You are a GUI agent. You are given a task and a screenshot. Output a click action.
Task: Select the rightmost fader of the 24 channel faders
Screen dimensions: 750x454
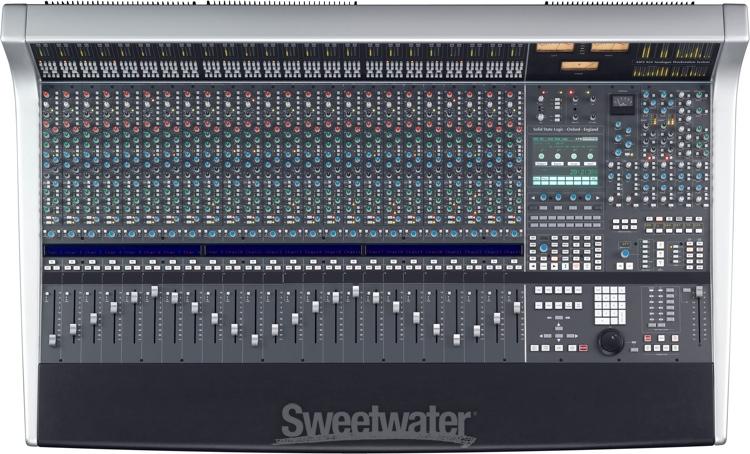click(x=517, y=307)
